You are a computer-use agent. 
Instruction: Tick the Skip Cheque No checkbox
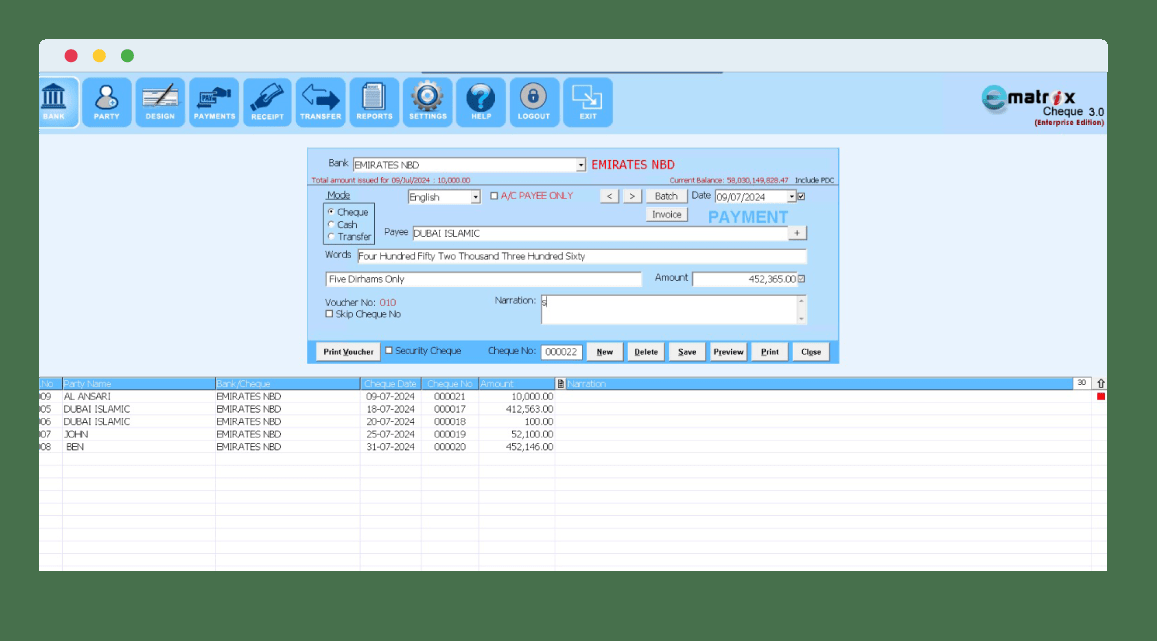[x=330, y=314]
